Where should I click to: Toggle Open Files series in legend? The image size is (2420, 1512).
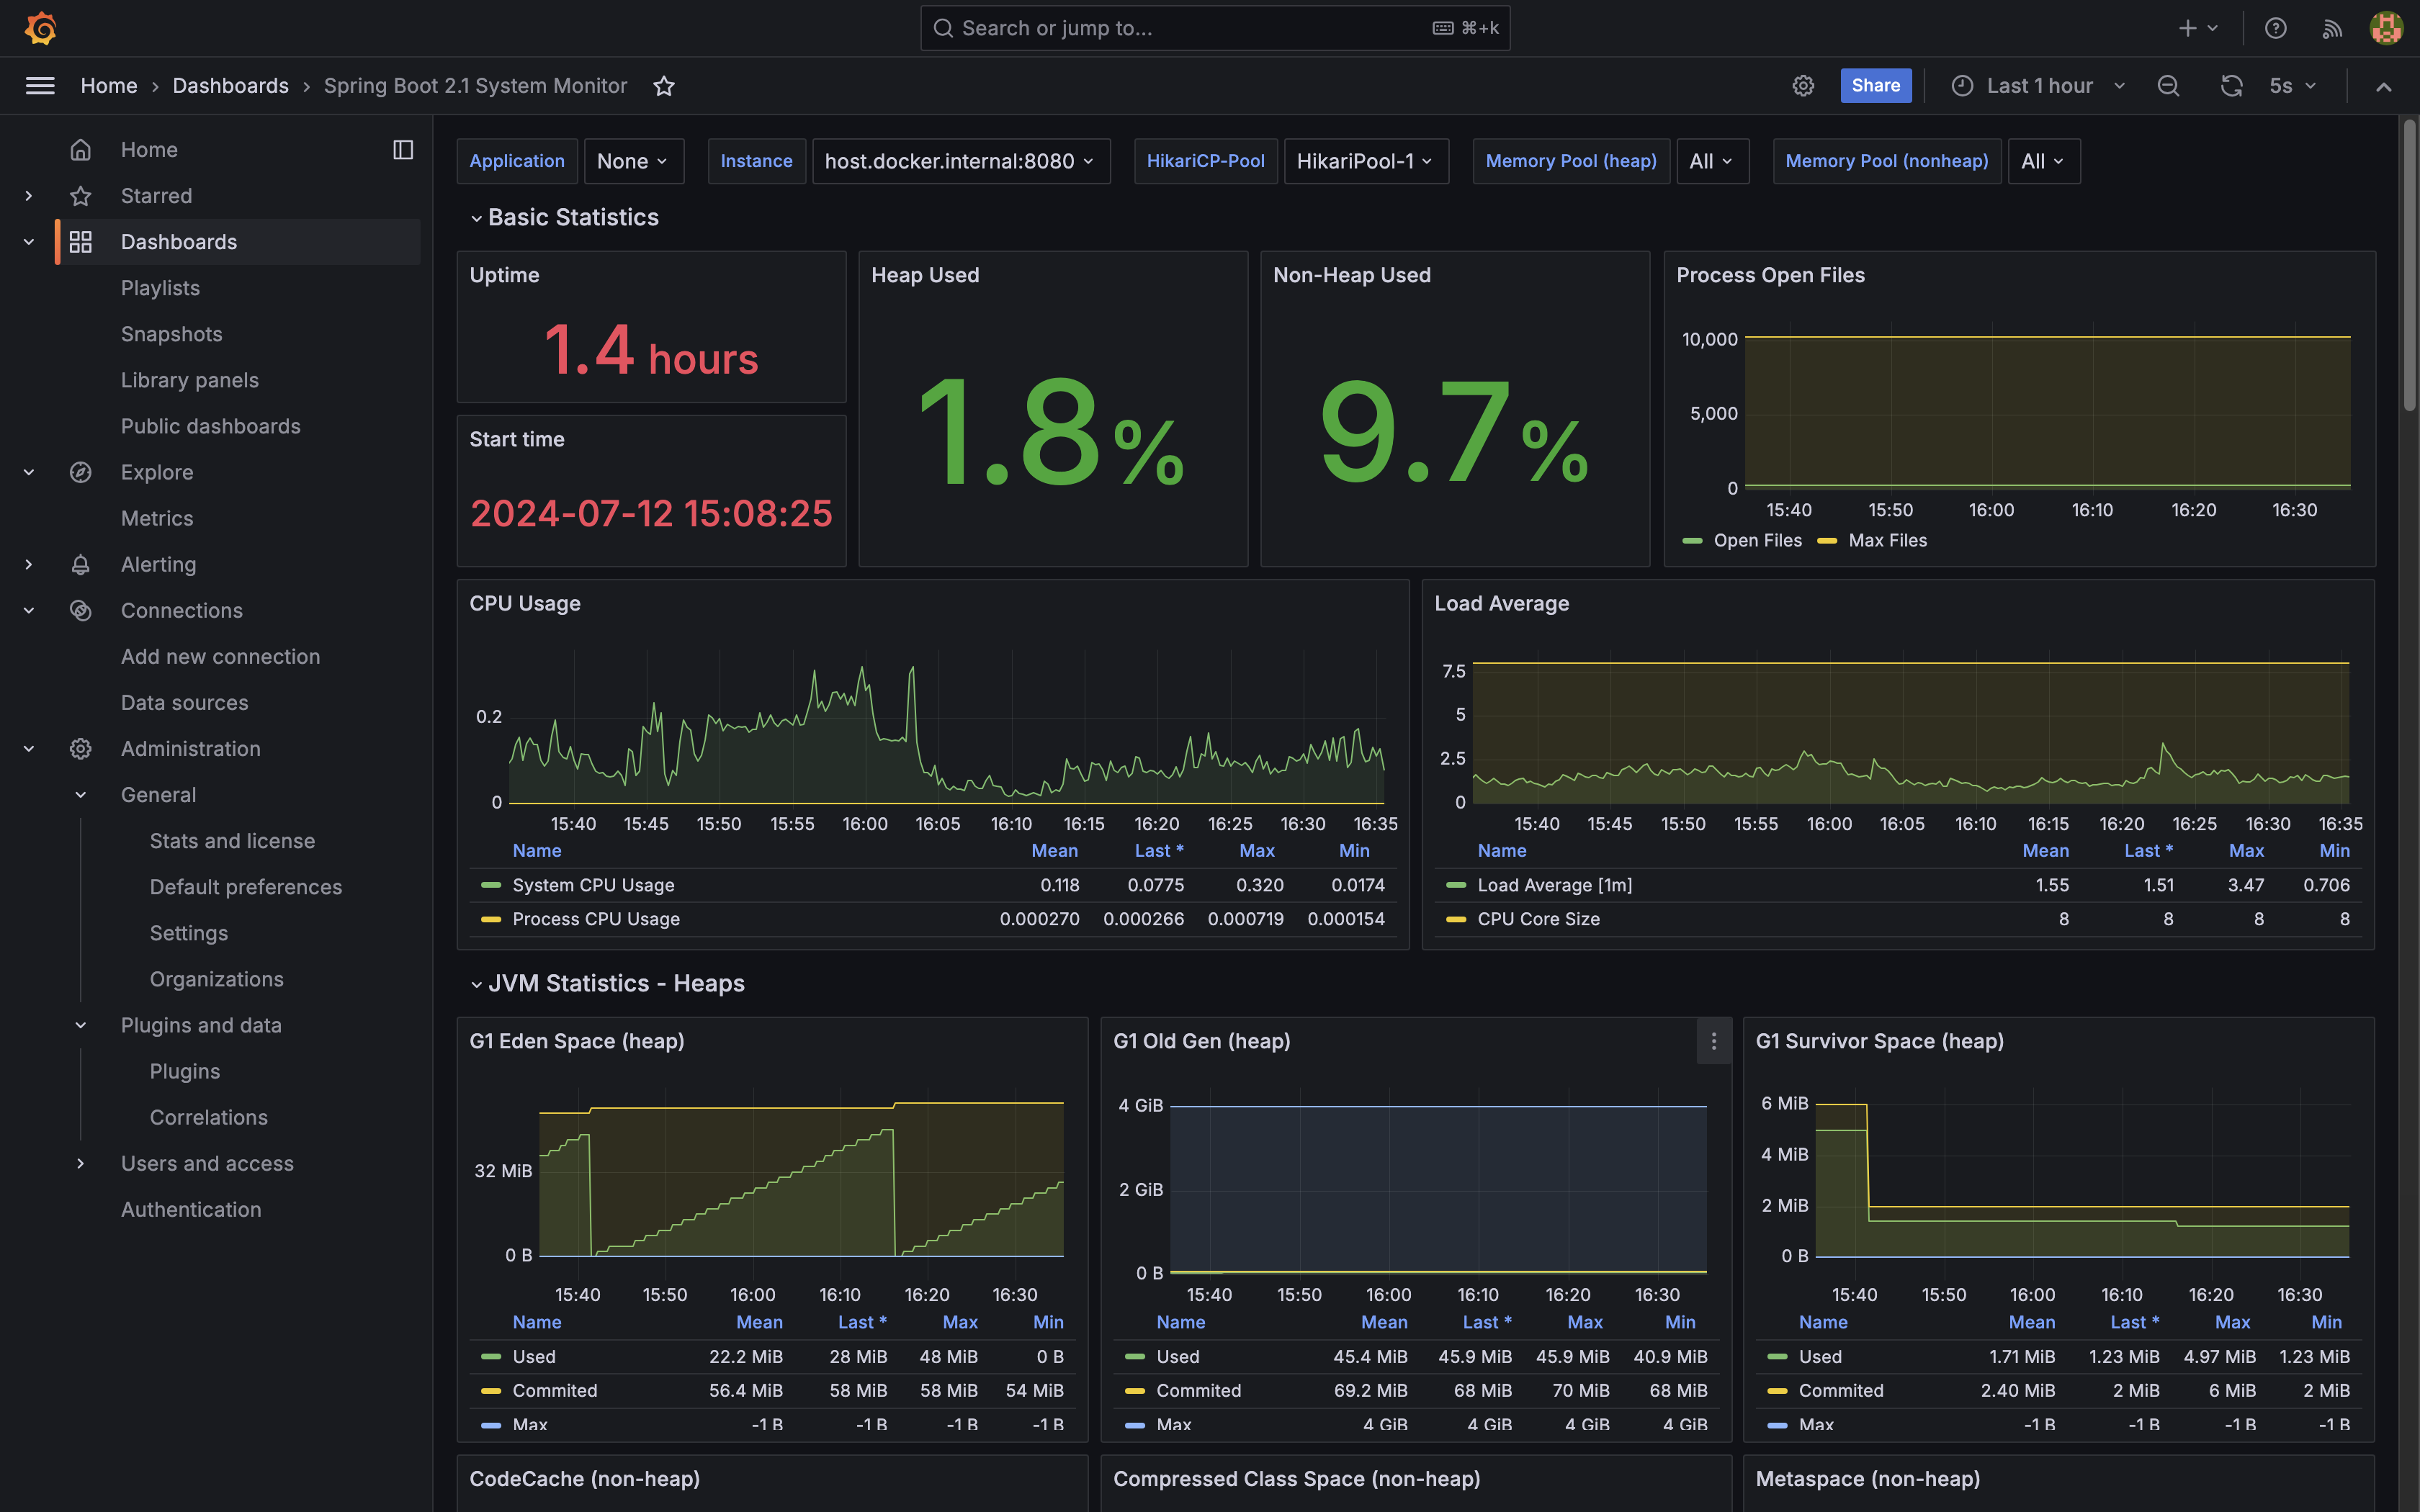click(x=1757, y=540)
